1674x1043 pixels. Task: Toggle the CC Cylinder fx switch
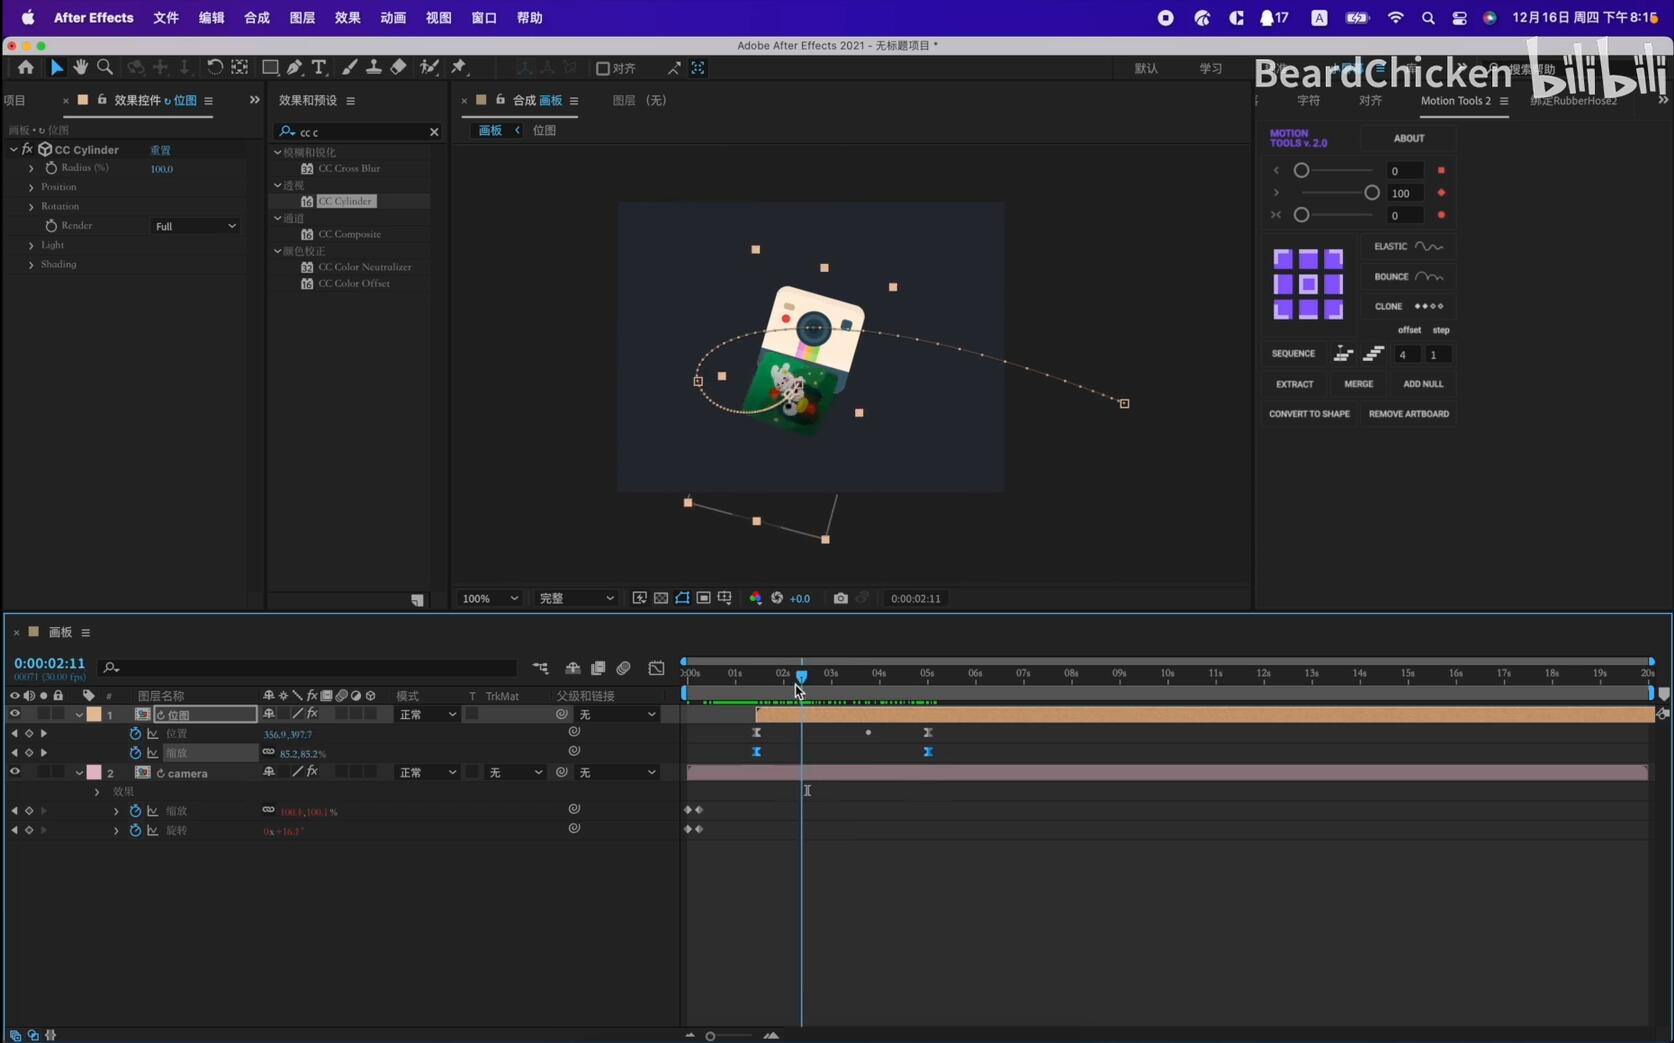click(28, 149)
